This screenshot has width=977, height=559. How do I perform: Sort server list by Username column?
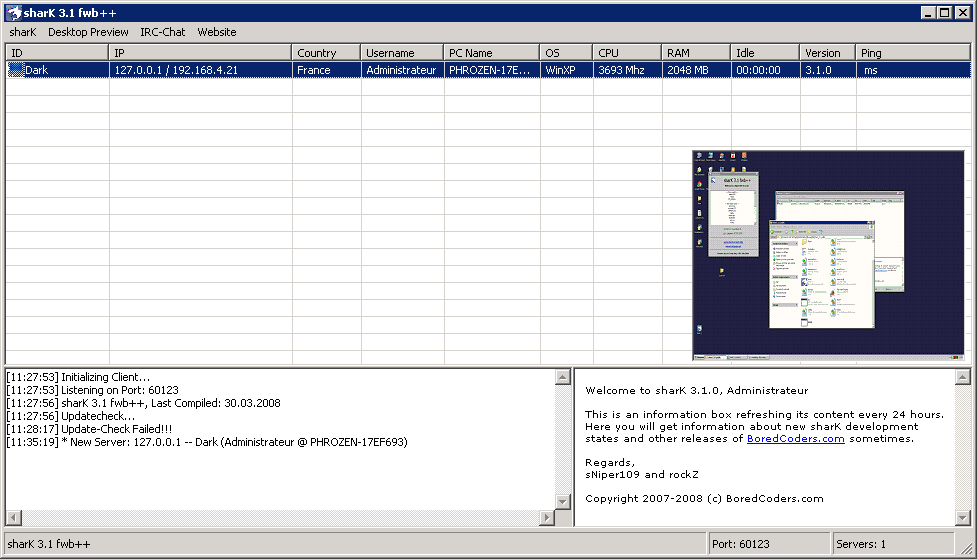coord(402,53)
